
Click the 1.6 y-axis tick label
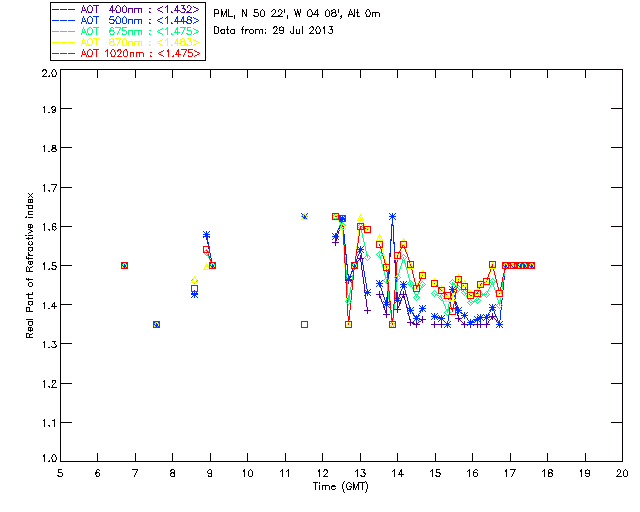(x=49, y=227)
